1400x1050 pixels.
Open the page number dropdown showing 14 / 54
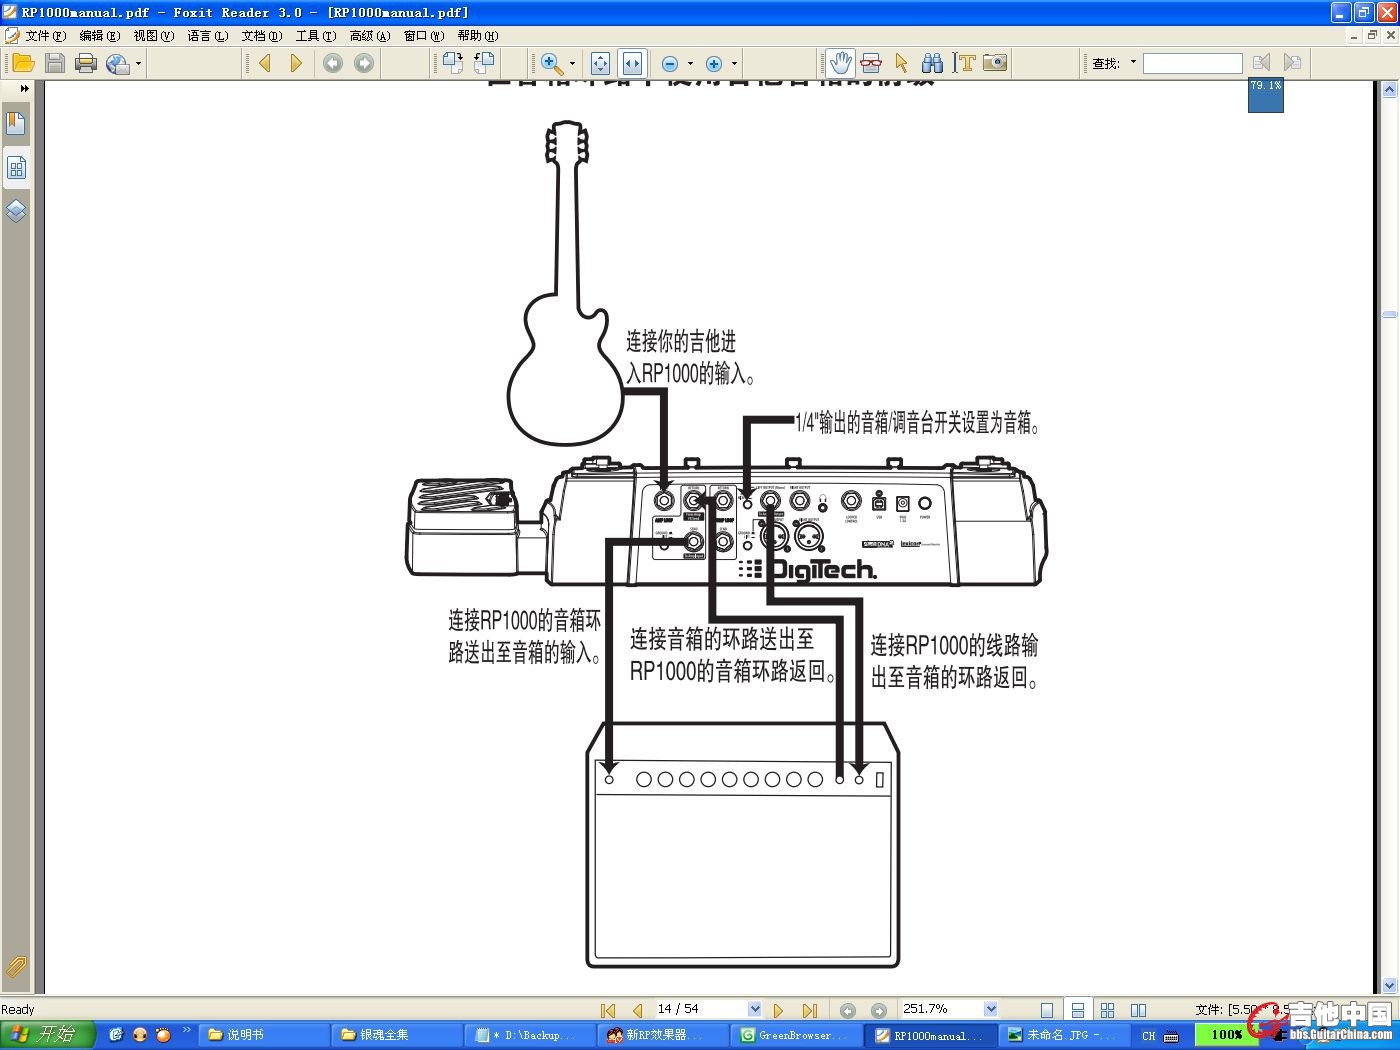click(754, 1009)
